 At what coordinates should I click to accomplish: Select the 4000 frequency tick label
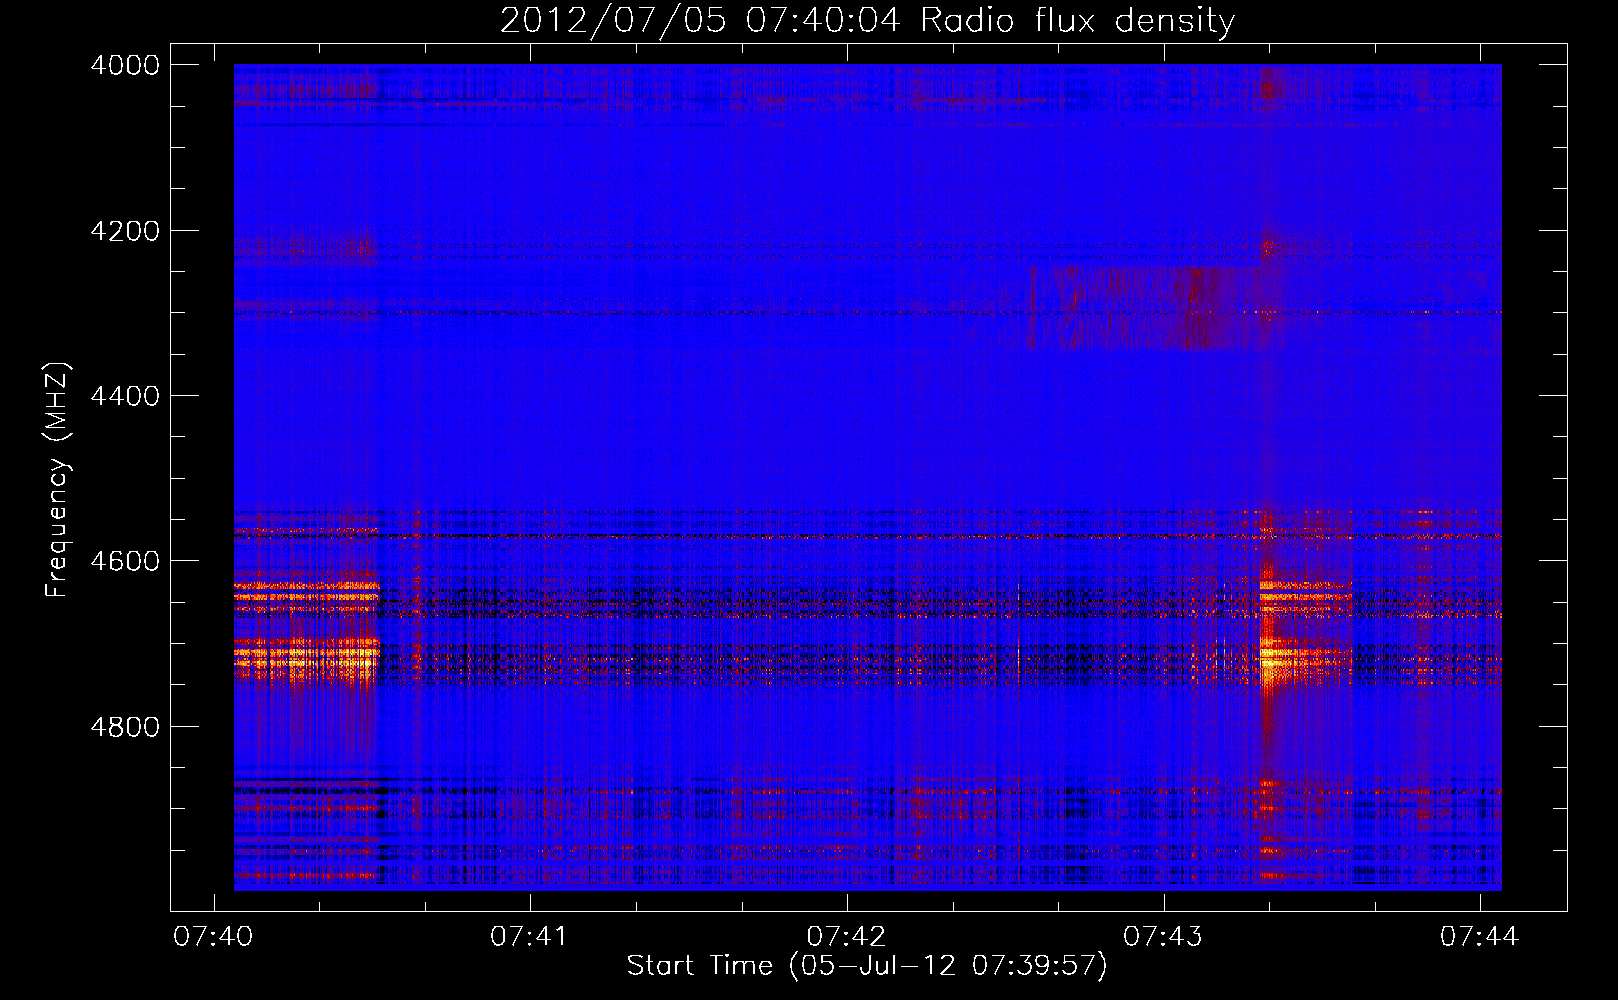click(x=125, y=65)
